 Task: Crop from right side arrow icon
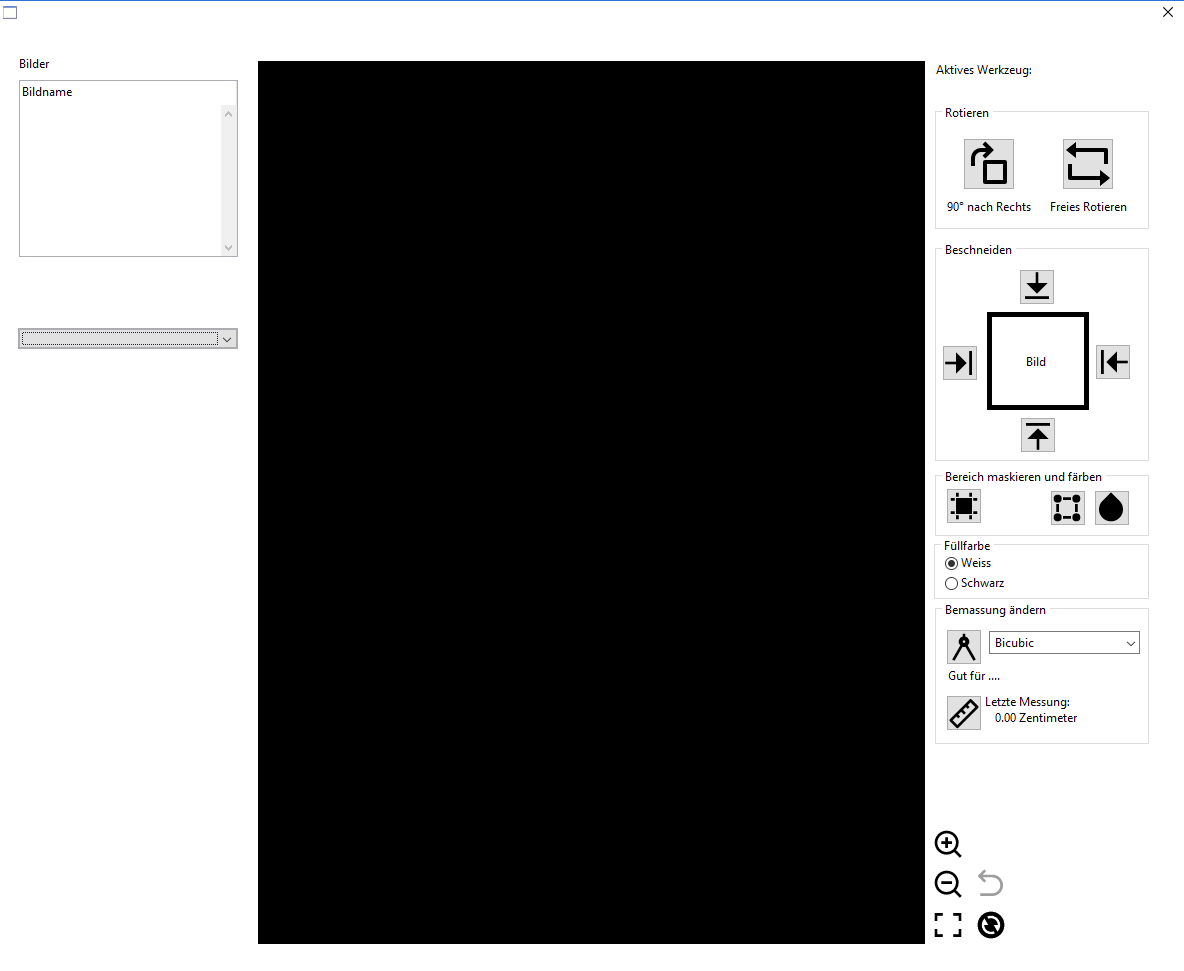(x=1113, y=362)
